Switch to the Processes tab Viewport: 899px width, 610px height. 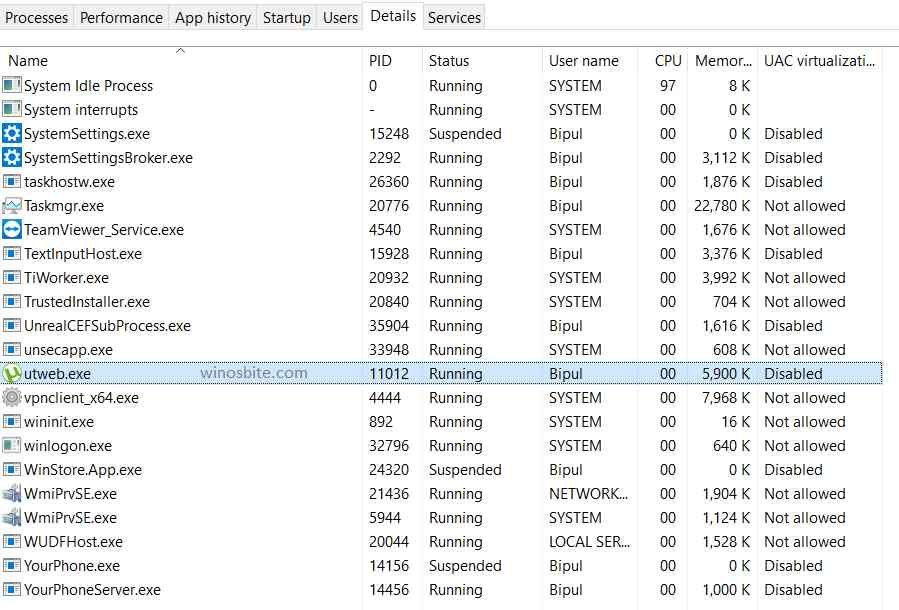tap(37, 17)
